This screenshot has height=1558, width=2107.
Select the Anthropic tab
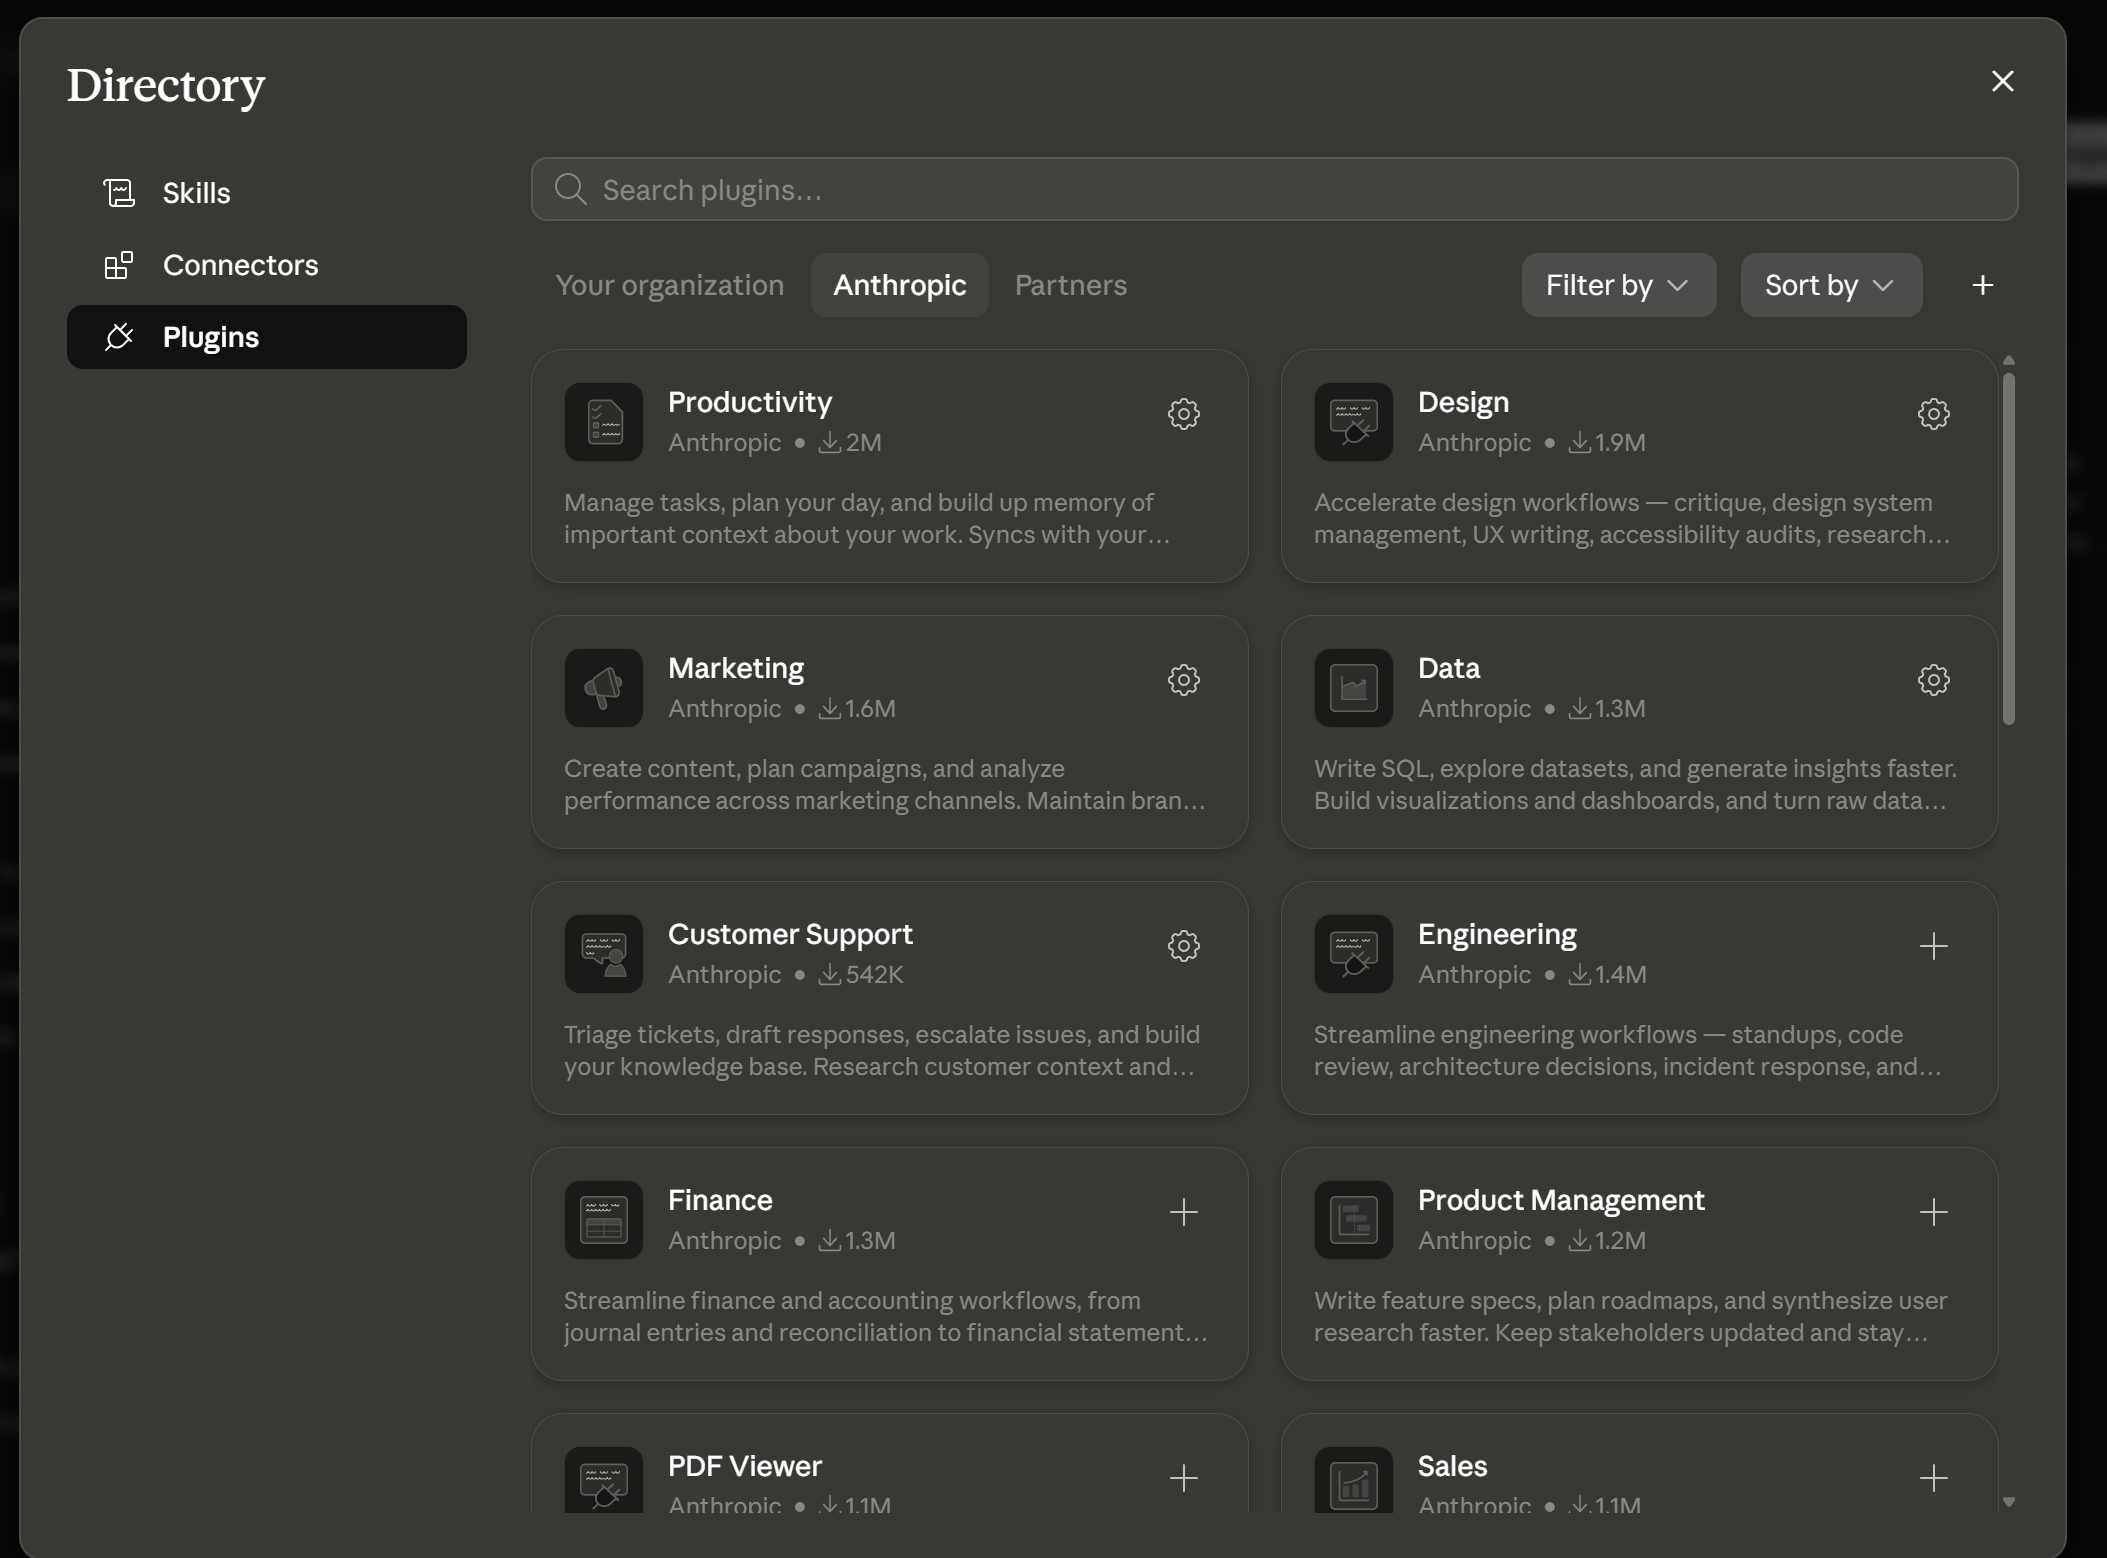tap(899, 285)
